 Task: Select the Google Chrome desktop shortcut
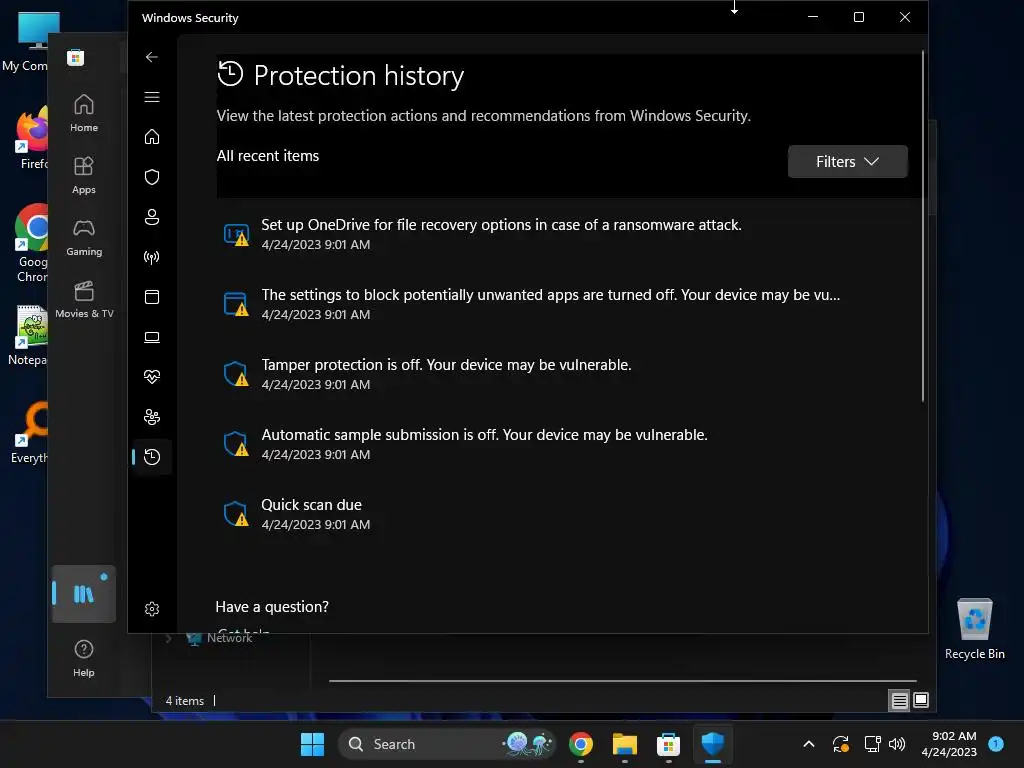(31, 244)
